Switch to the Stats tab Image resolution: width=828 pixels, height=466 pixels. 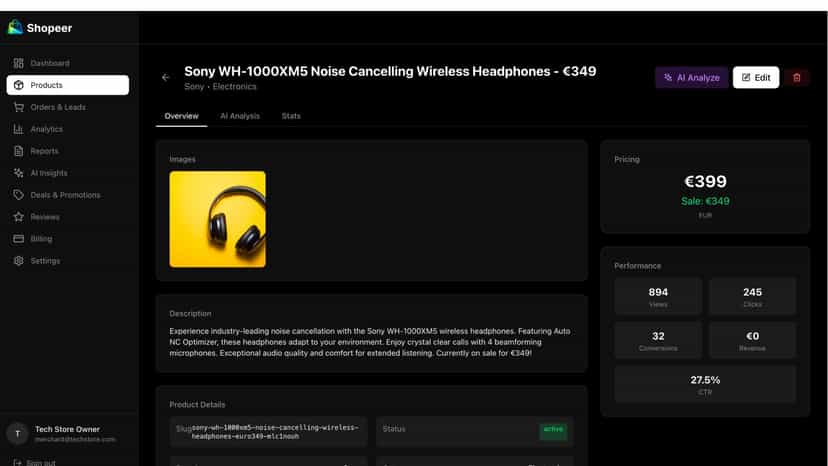(291, 116)
